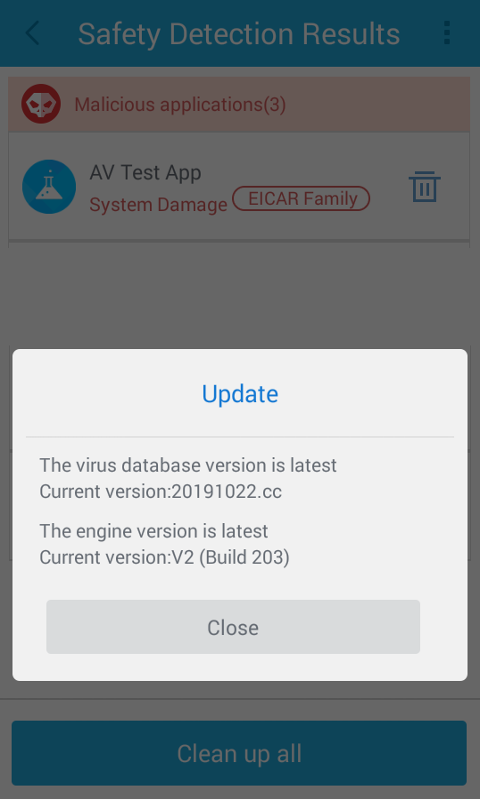Delete AV Test App with trash icon
The width and height of the screenshot is (480, 800).
coord(424,187)
